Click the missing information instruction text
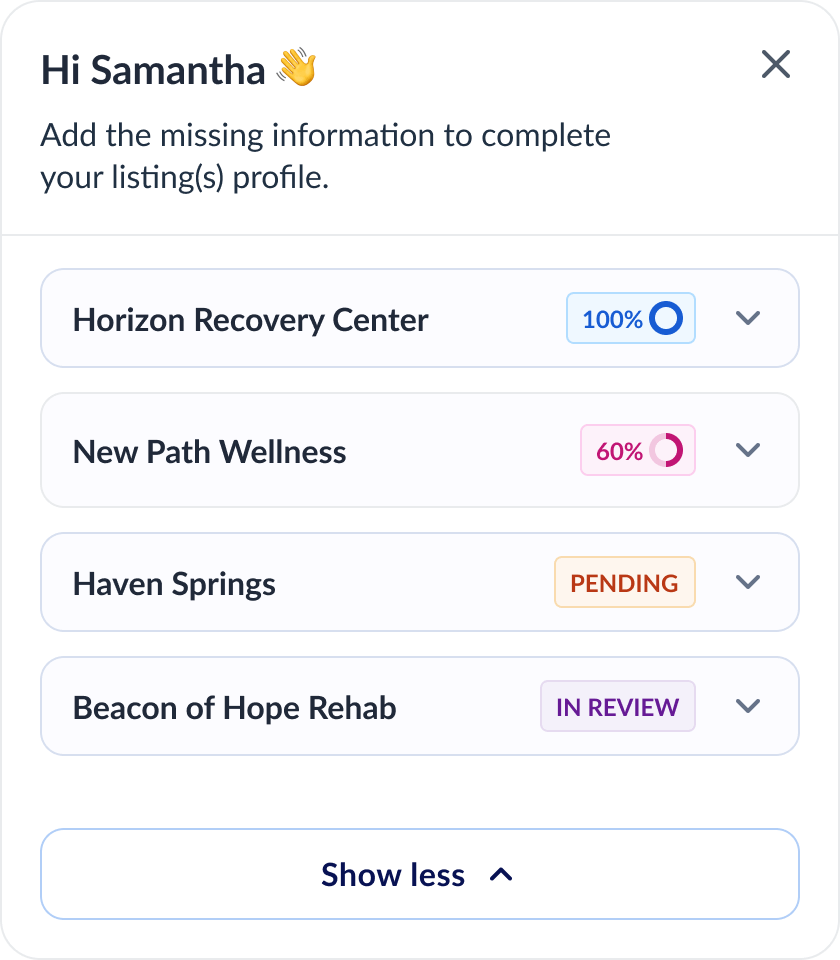This screenshot has height=960, width=840. pos(326,156)
